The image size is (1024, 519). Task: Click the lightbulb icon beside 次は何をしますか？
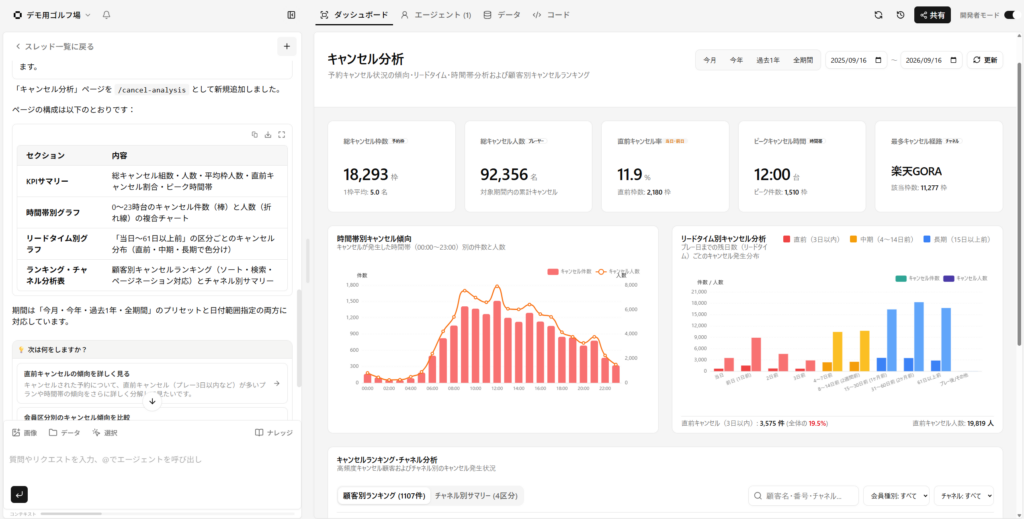click(21, 349)
